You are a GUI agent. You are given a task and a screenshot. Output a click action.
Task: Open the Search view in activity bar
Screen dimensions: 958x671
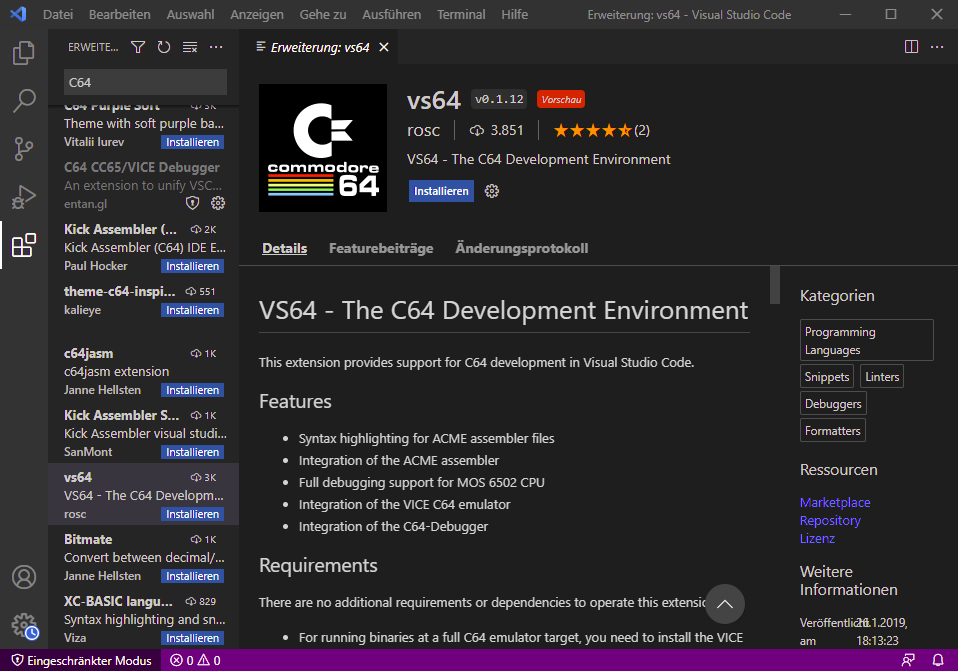click(24, 101)
